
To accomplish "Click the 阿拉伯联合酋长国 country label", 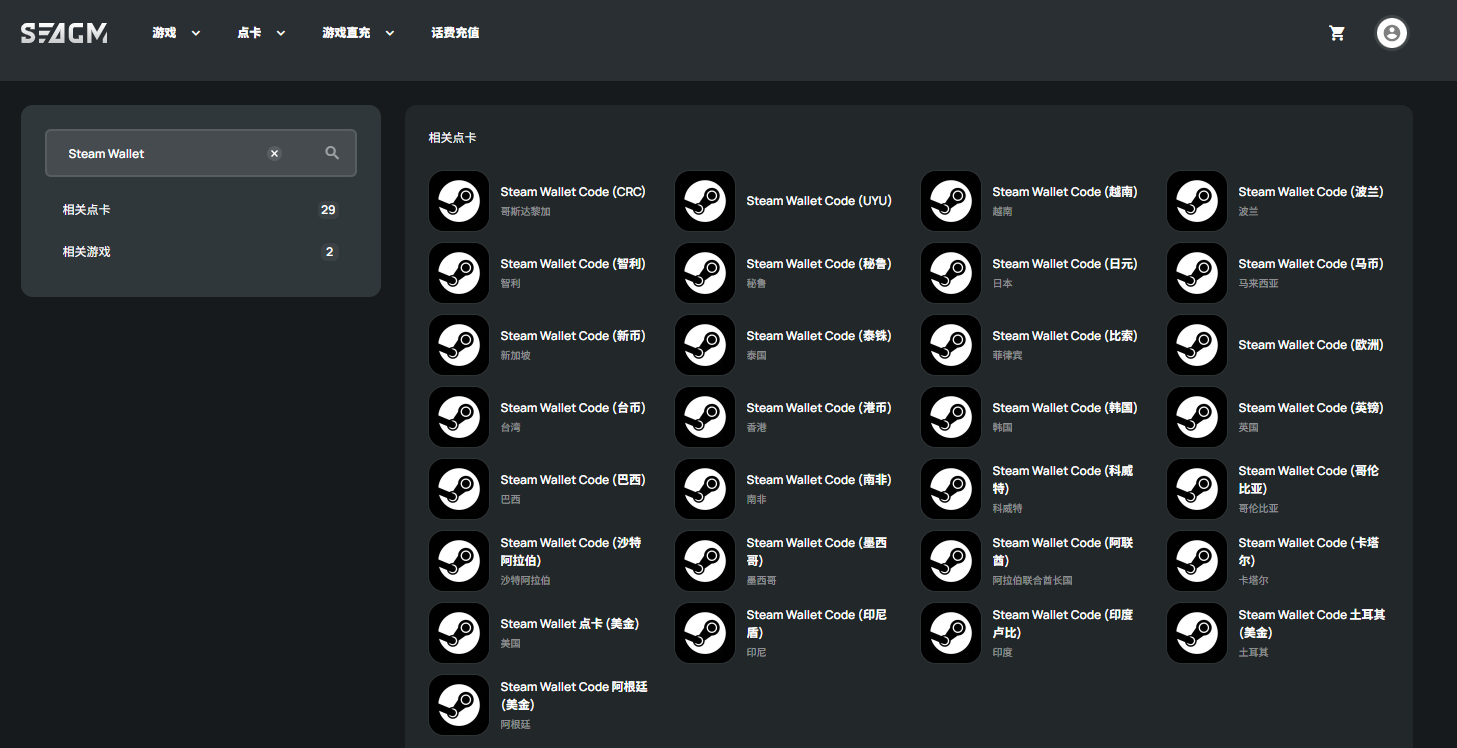I will [1033, 581].
